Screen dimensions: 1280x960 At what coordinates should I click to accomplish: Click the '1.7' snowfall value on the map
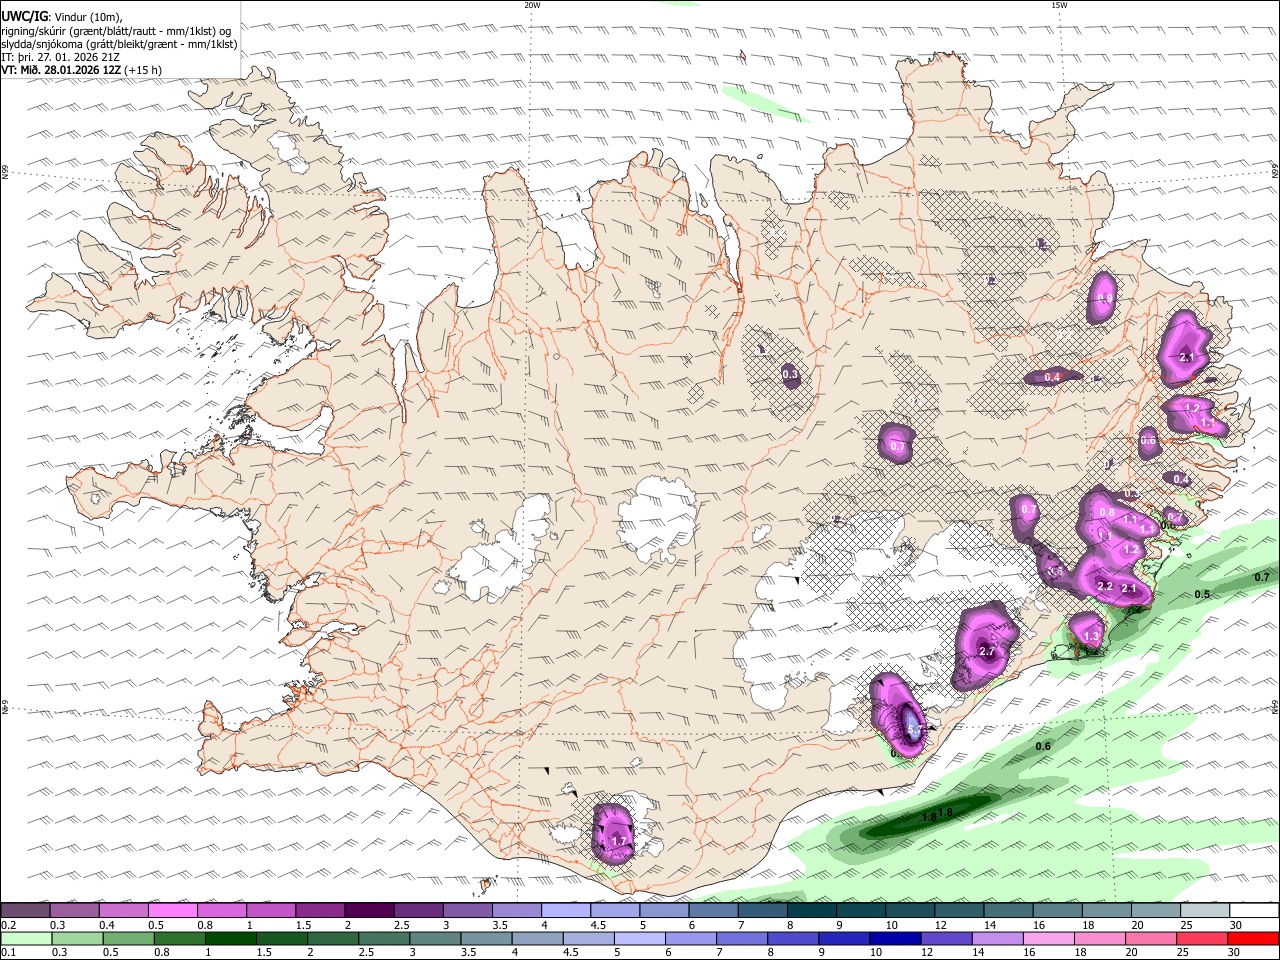pyautogui.click(x=618, y=842)
